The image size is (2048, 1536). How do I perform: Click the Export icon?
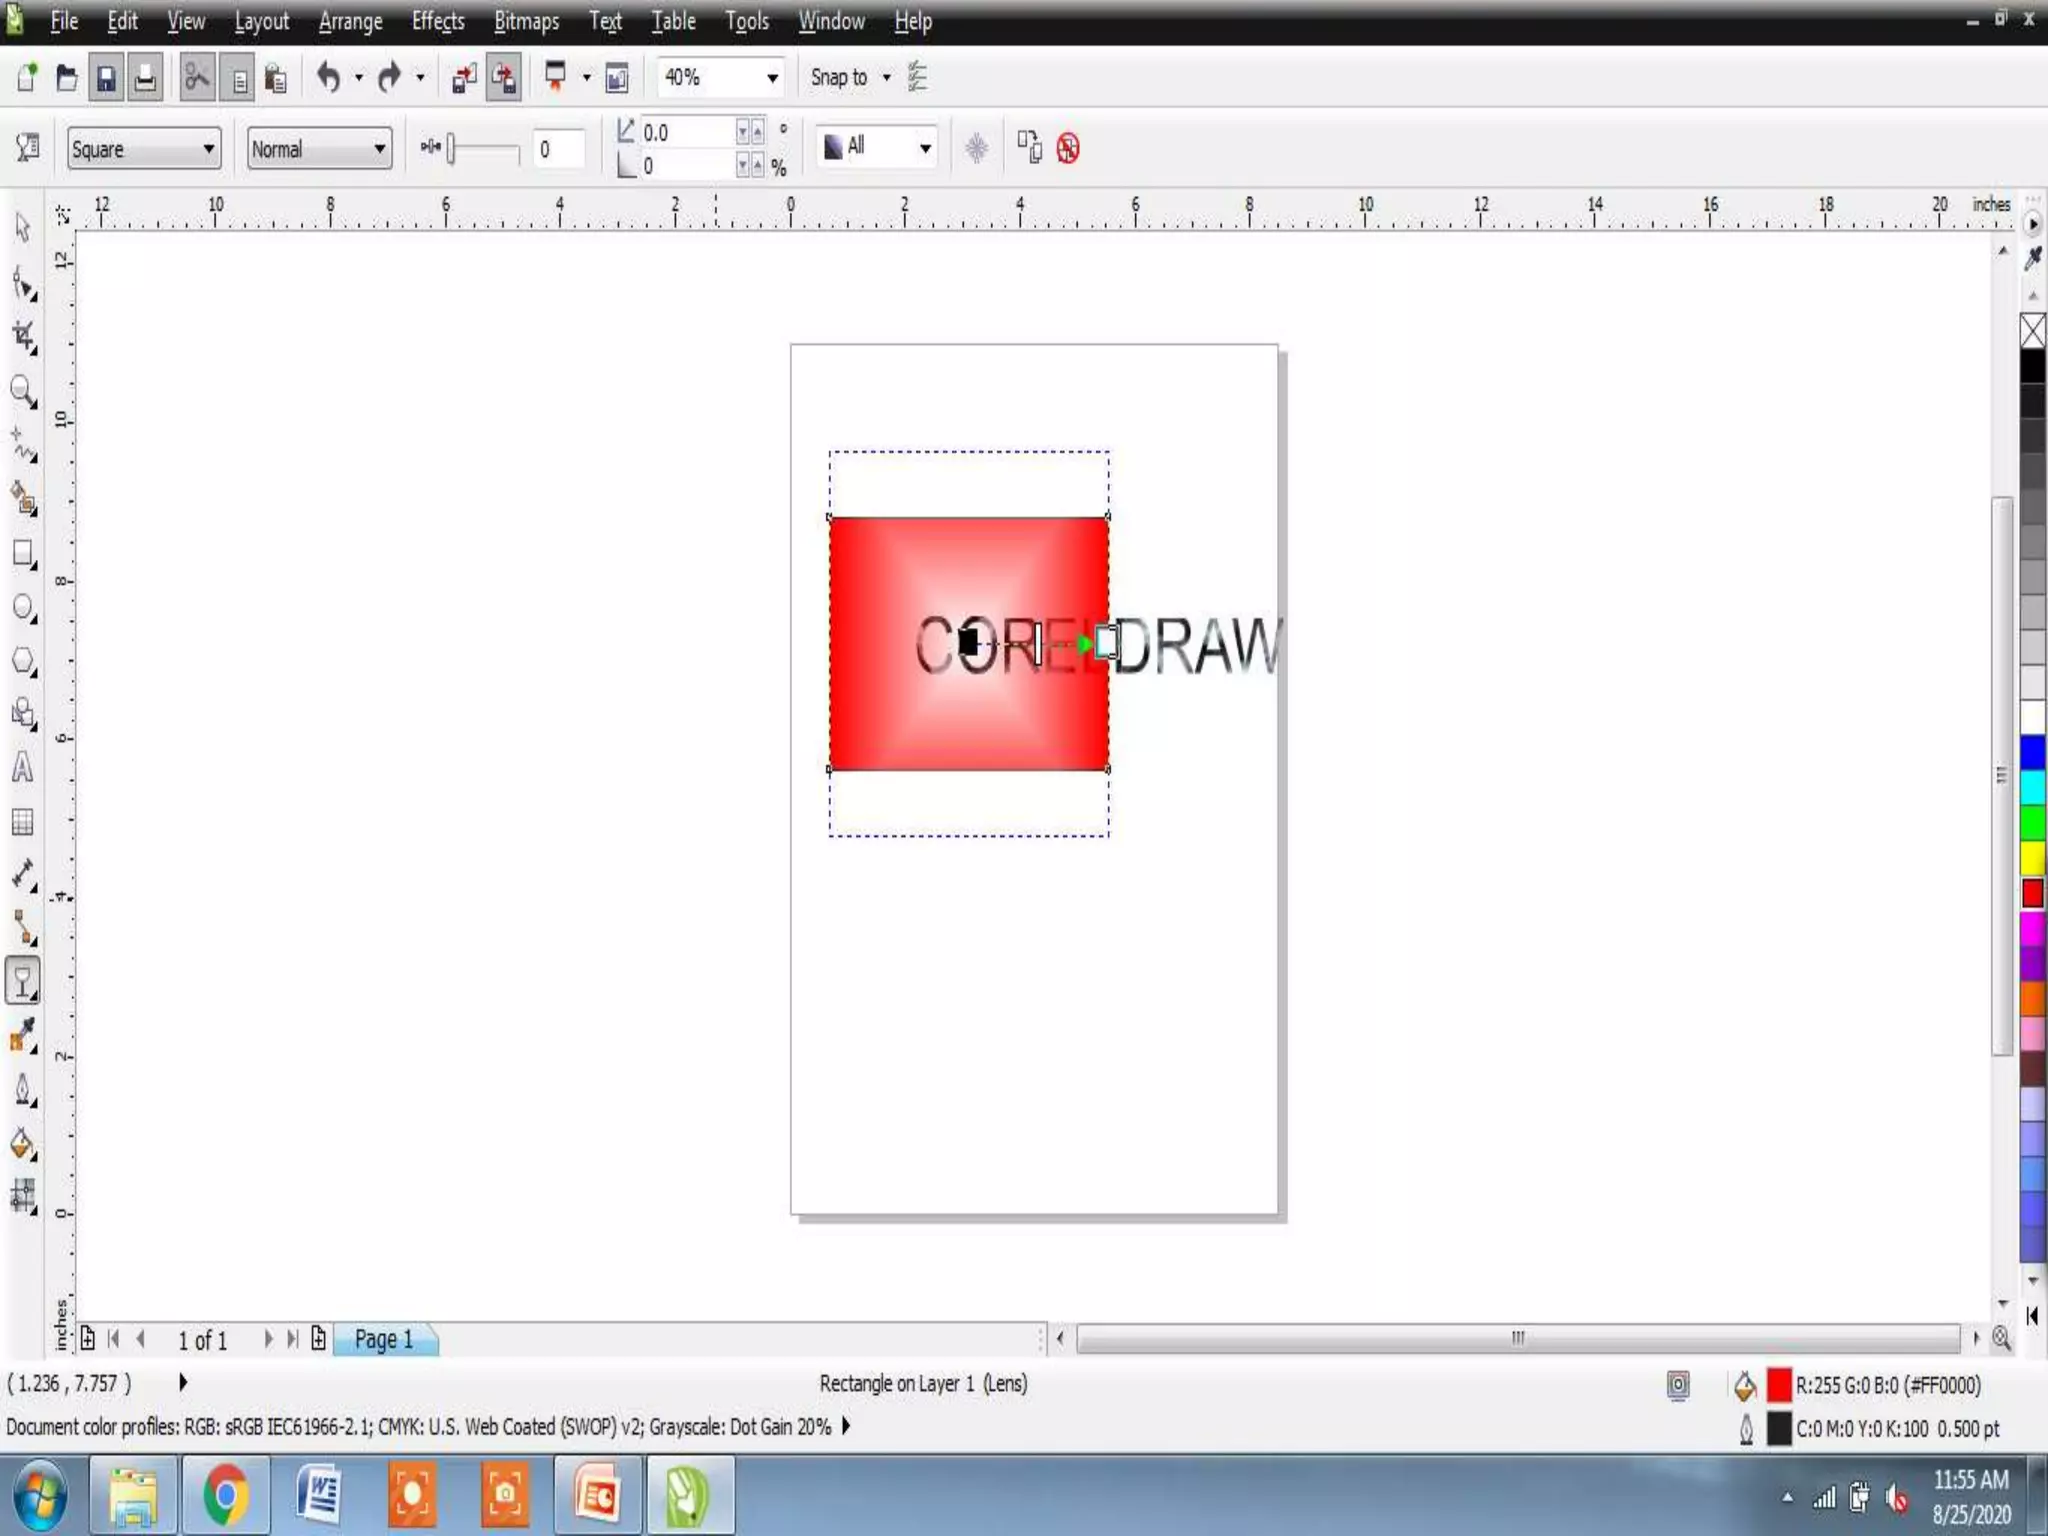[x=504, y=78]
